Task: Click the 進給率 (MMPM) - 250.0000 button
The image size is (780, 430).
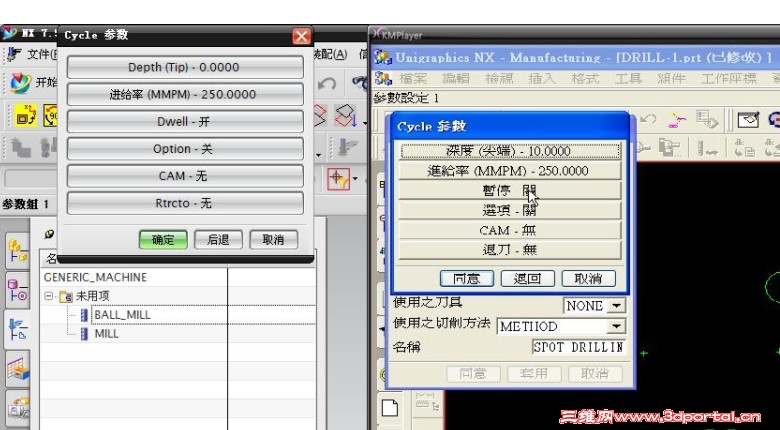Action: click(x=510, y=171)
